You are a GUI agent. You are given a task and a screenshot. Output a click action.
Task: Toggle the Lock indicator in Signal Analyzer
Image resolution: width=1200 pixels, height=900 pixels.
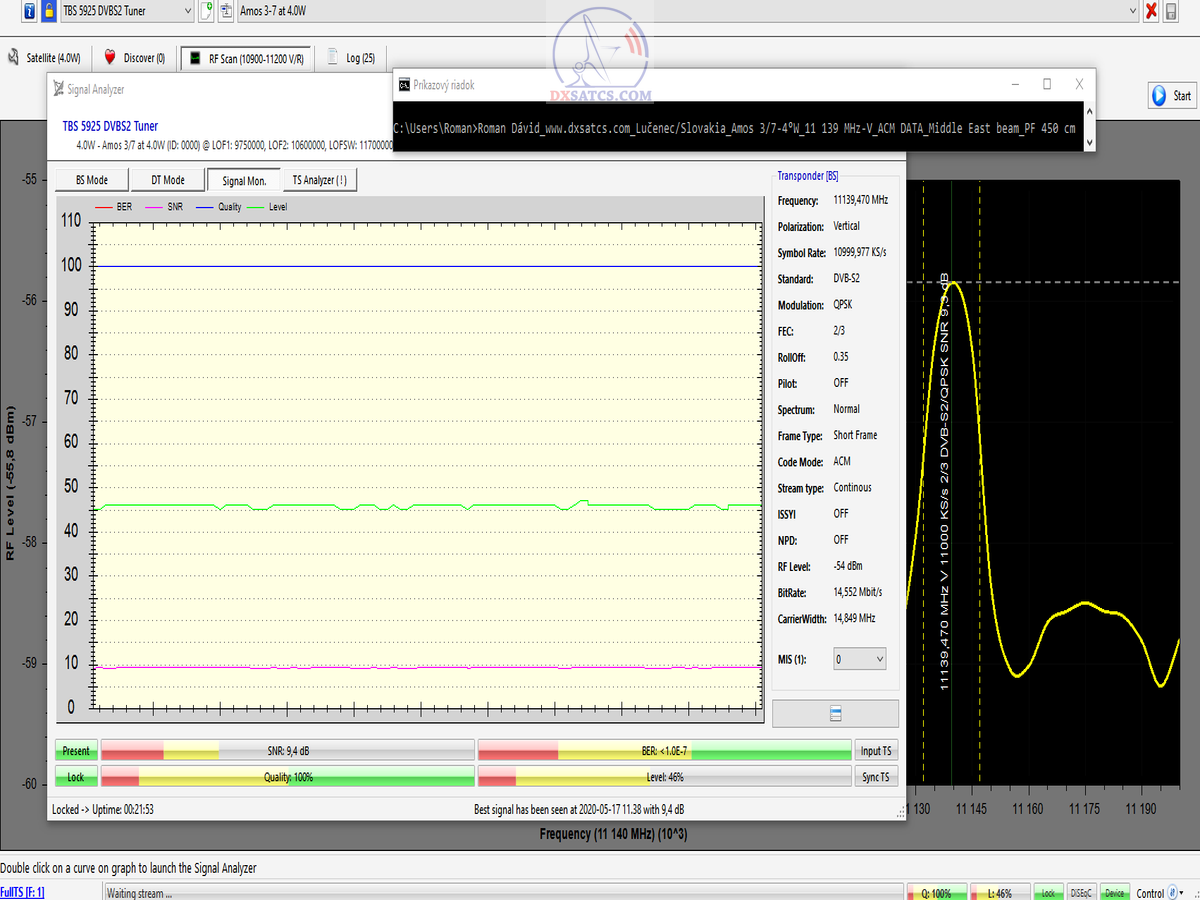pos(76,777)
